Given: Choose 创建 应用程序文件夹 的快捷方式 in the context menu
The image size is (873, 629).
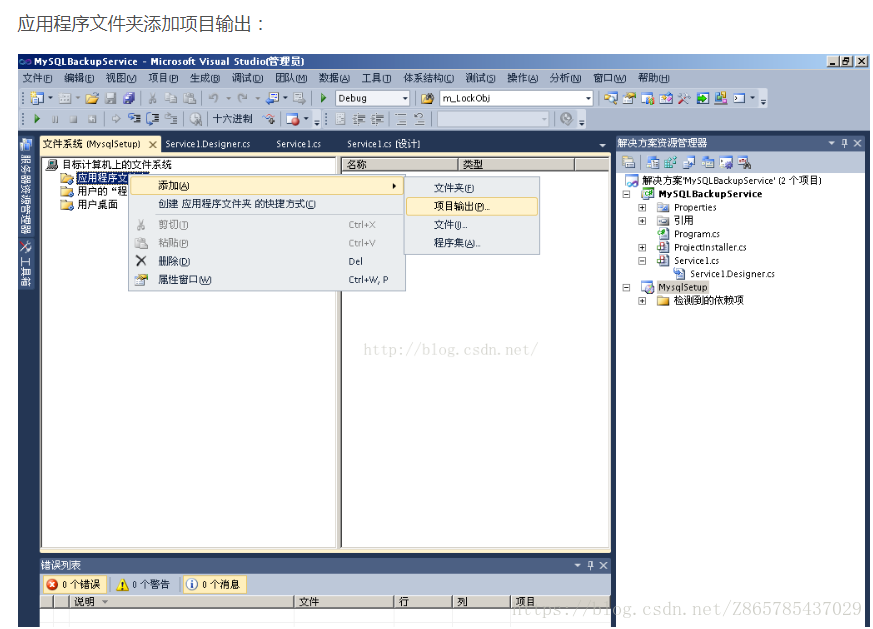Looking at the screenshot, I should [x=267, y=204].
